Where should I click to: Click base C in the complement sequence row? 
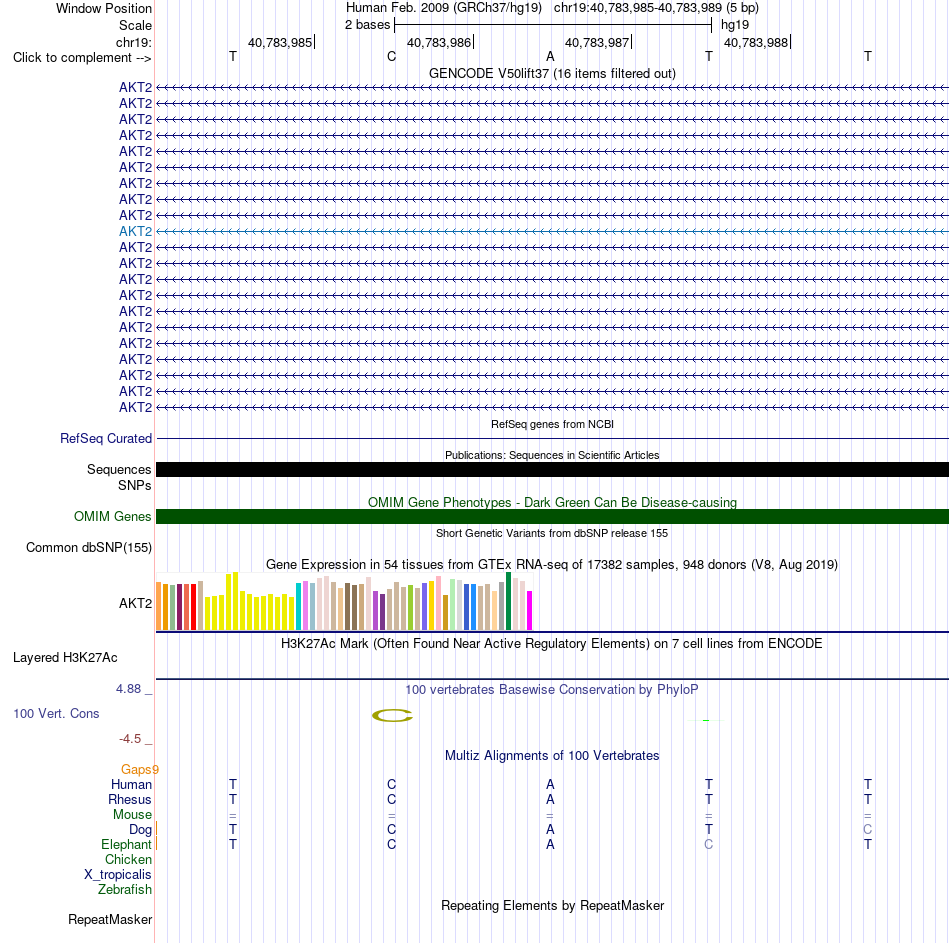click(x=391, y=56)
